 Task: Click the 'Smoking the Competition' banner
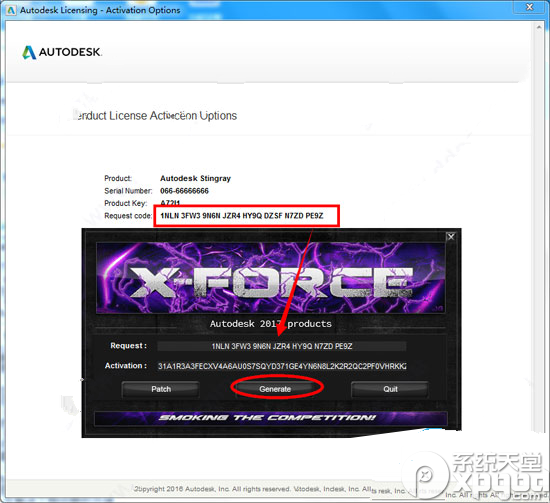271,418
